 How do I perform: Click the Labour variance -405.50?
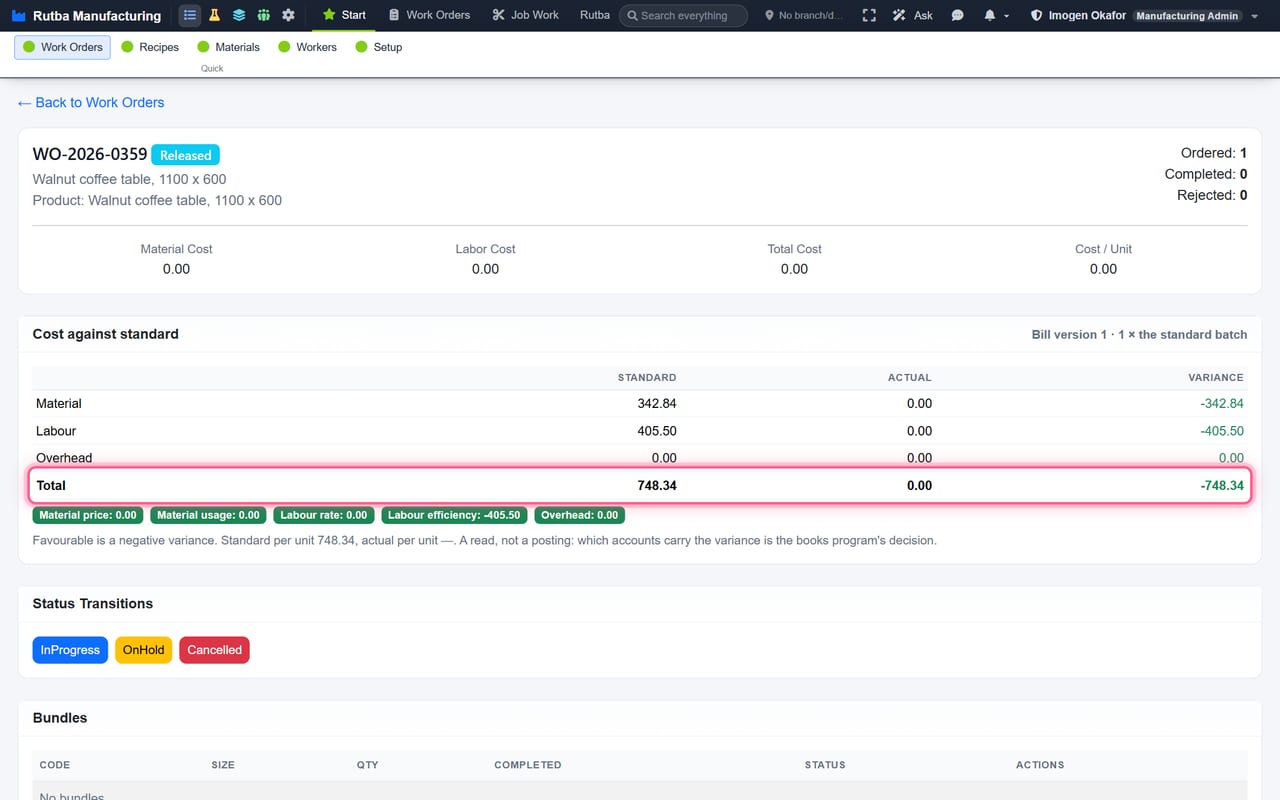(1222, 431)
